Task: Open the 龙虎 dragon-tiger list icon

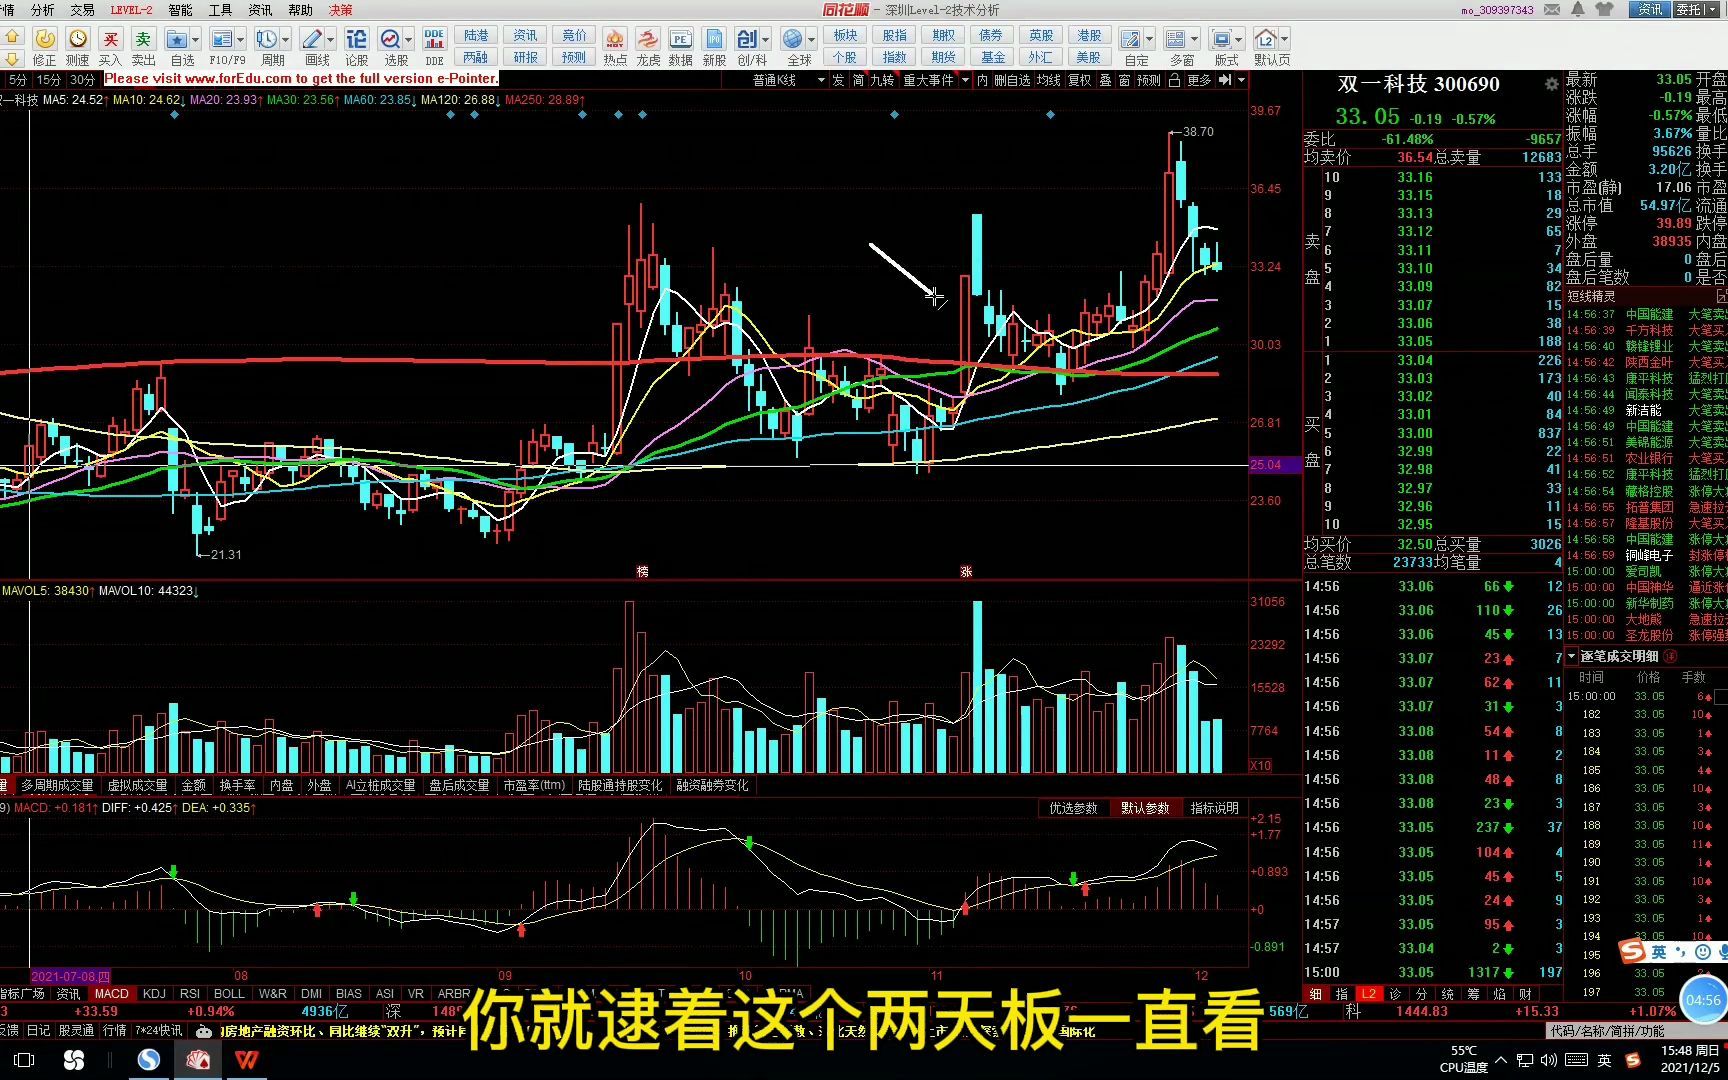Action: point(648,39)
